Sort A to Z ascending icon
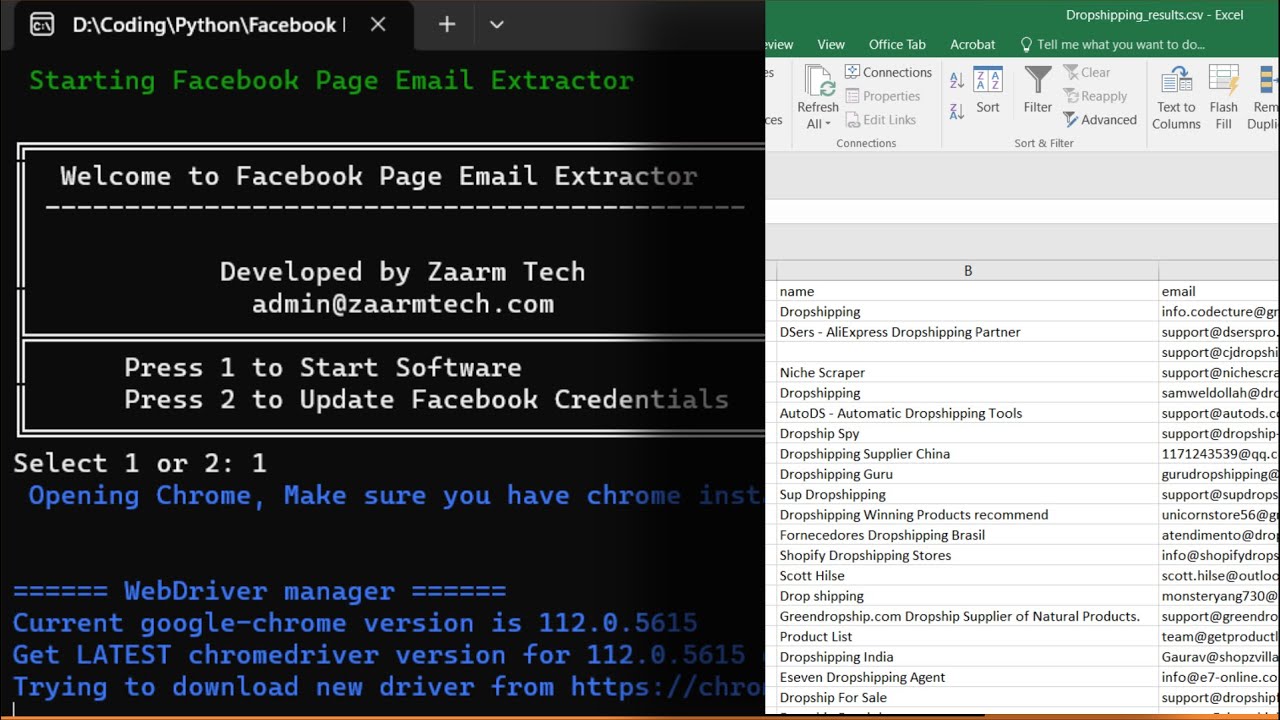The height and width of the screenshot is (720, 1280). (x=957, y=81)
